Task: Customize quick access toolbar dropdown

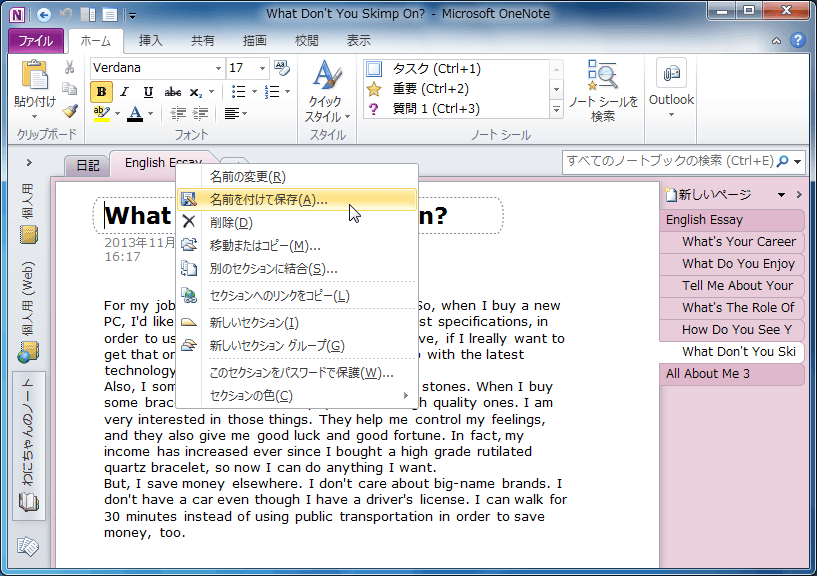Action: (132, 16)
